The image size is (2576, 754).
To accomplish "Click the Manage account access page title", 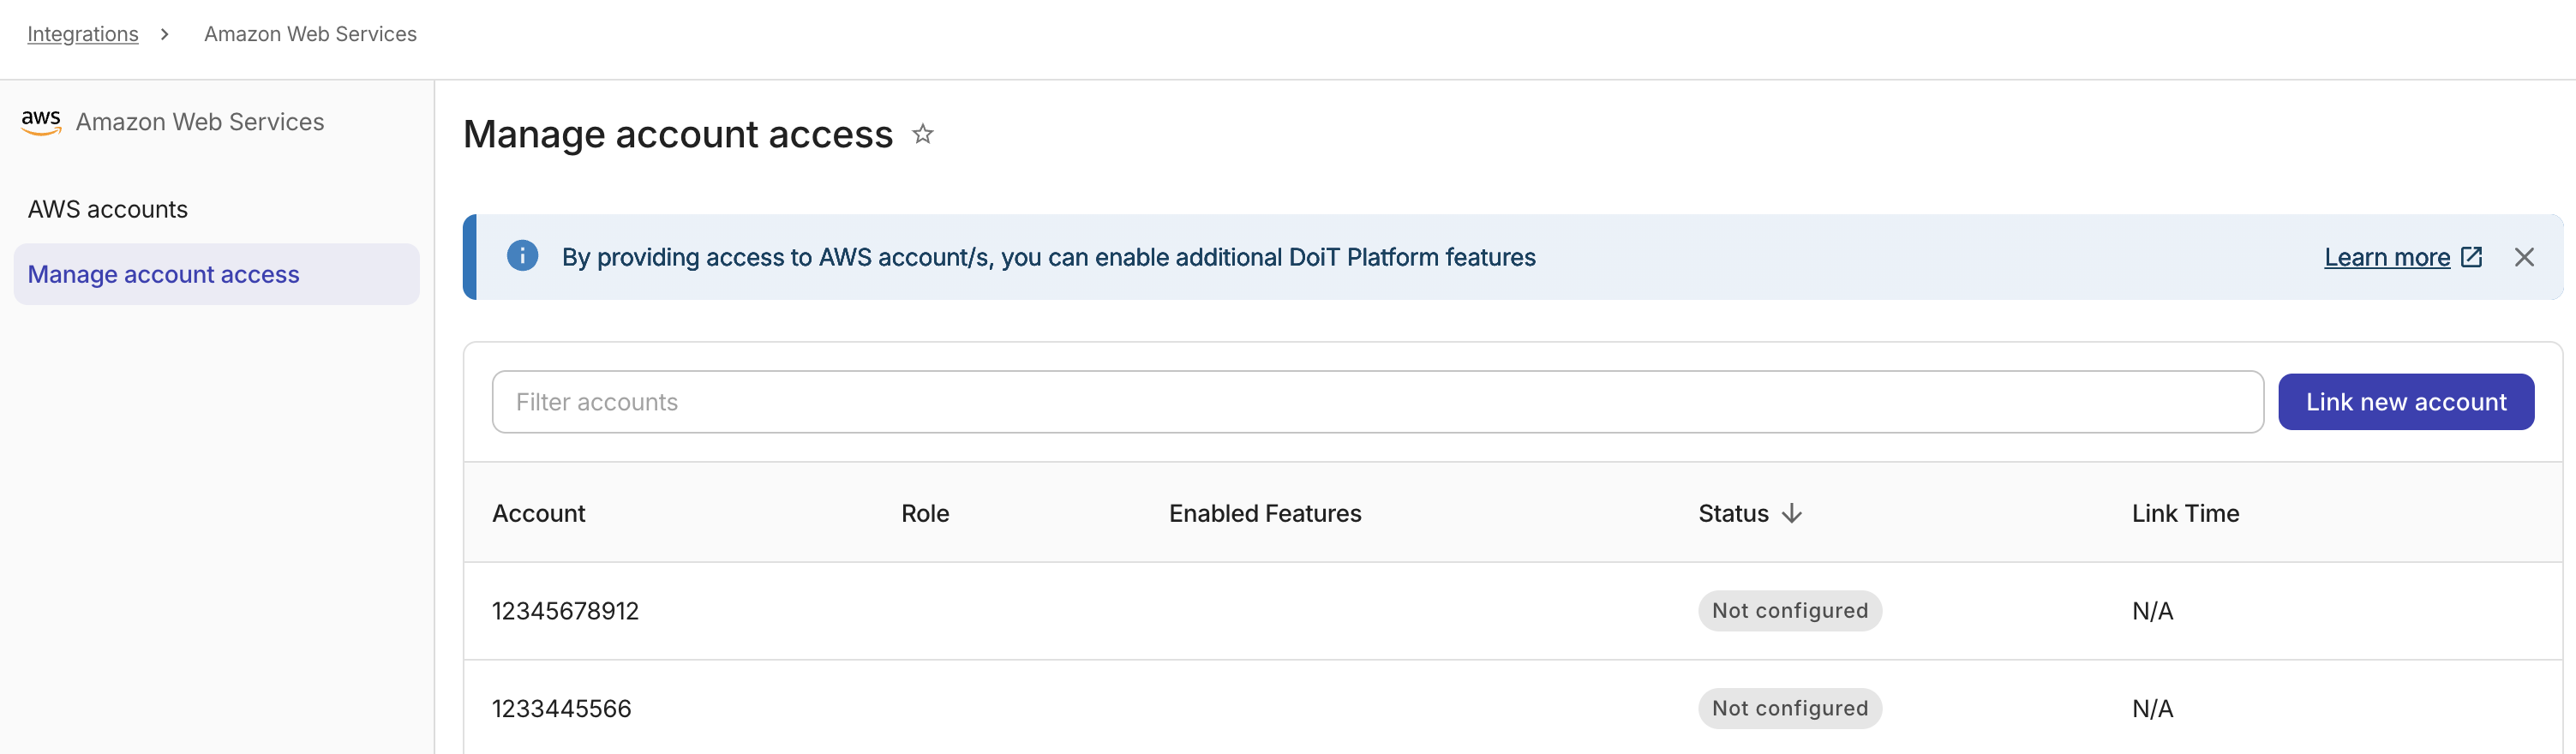I will point(678,134).
